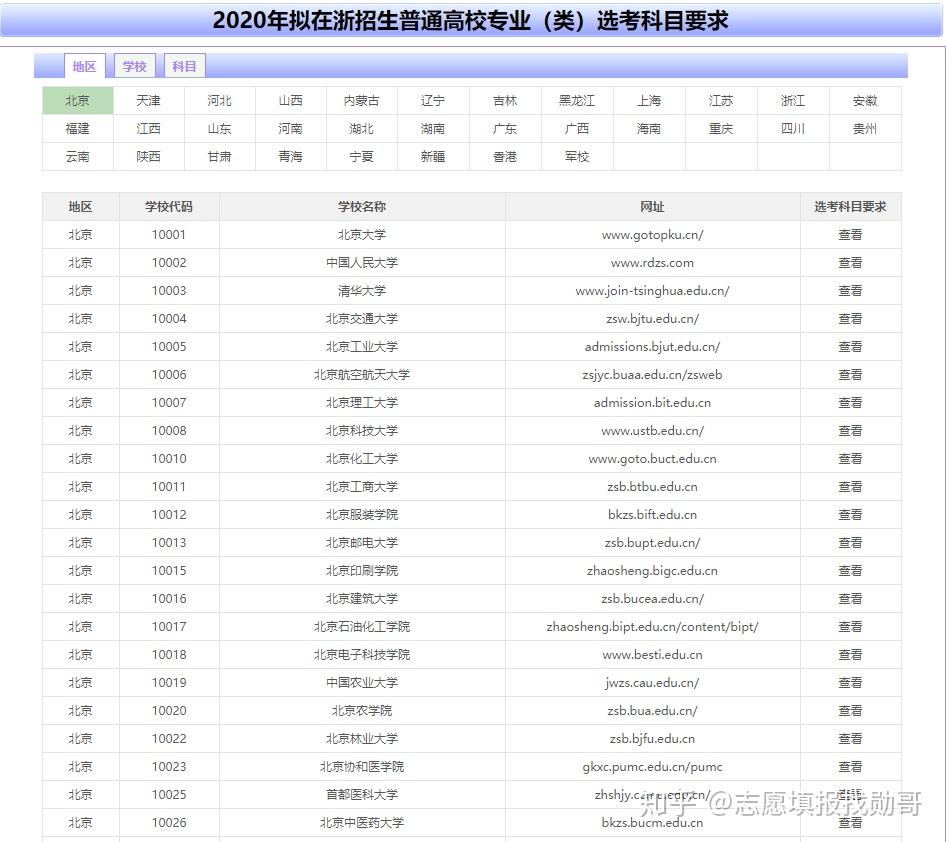Click 查看 for 北京大学

[850, 235]
